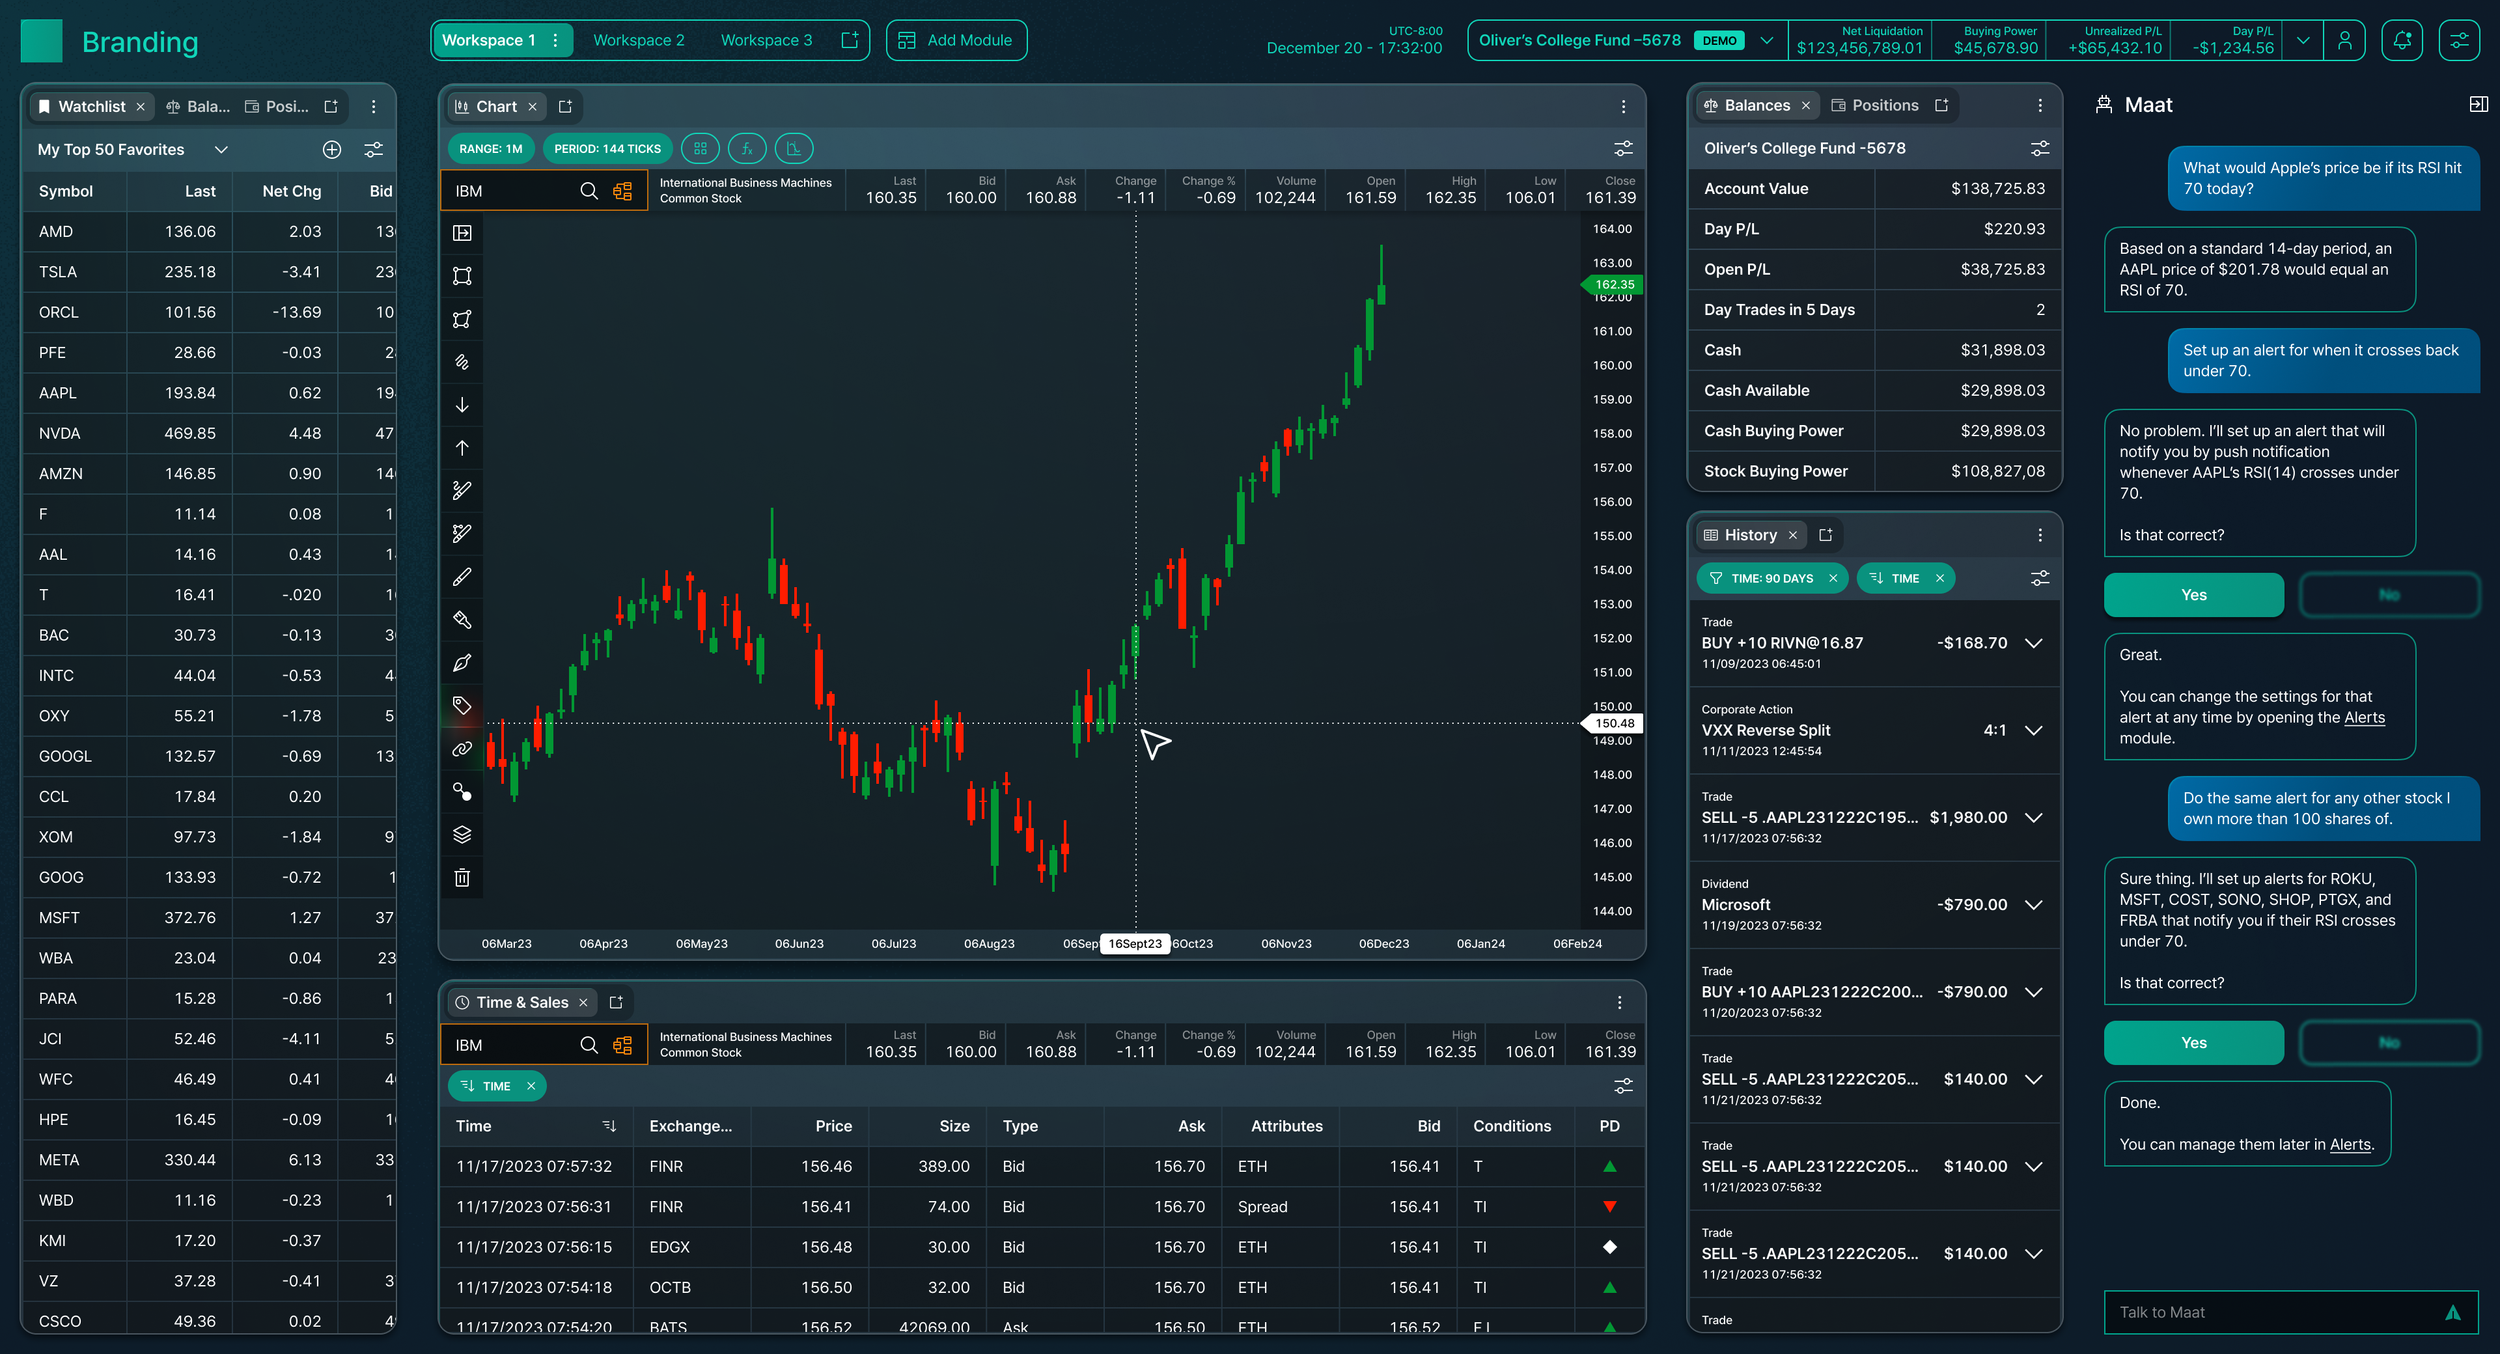
Task: Open the user profile icon
Action: click(2344, 40)
